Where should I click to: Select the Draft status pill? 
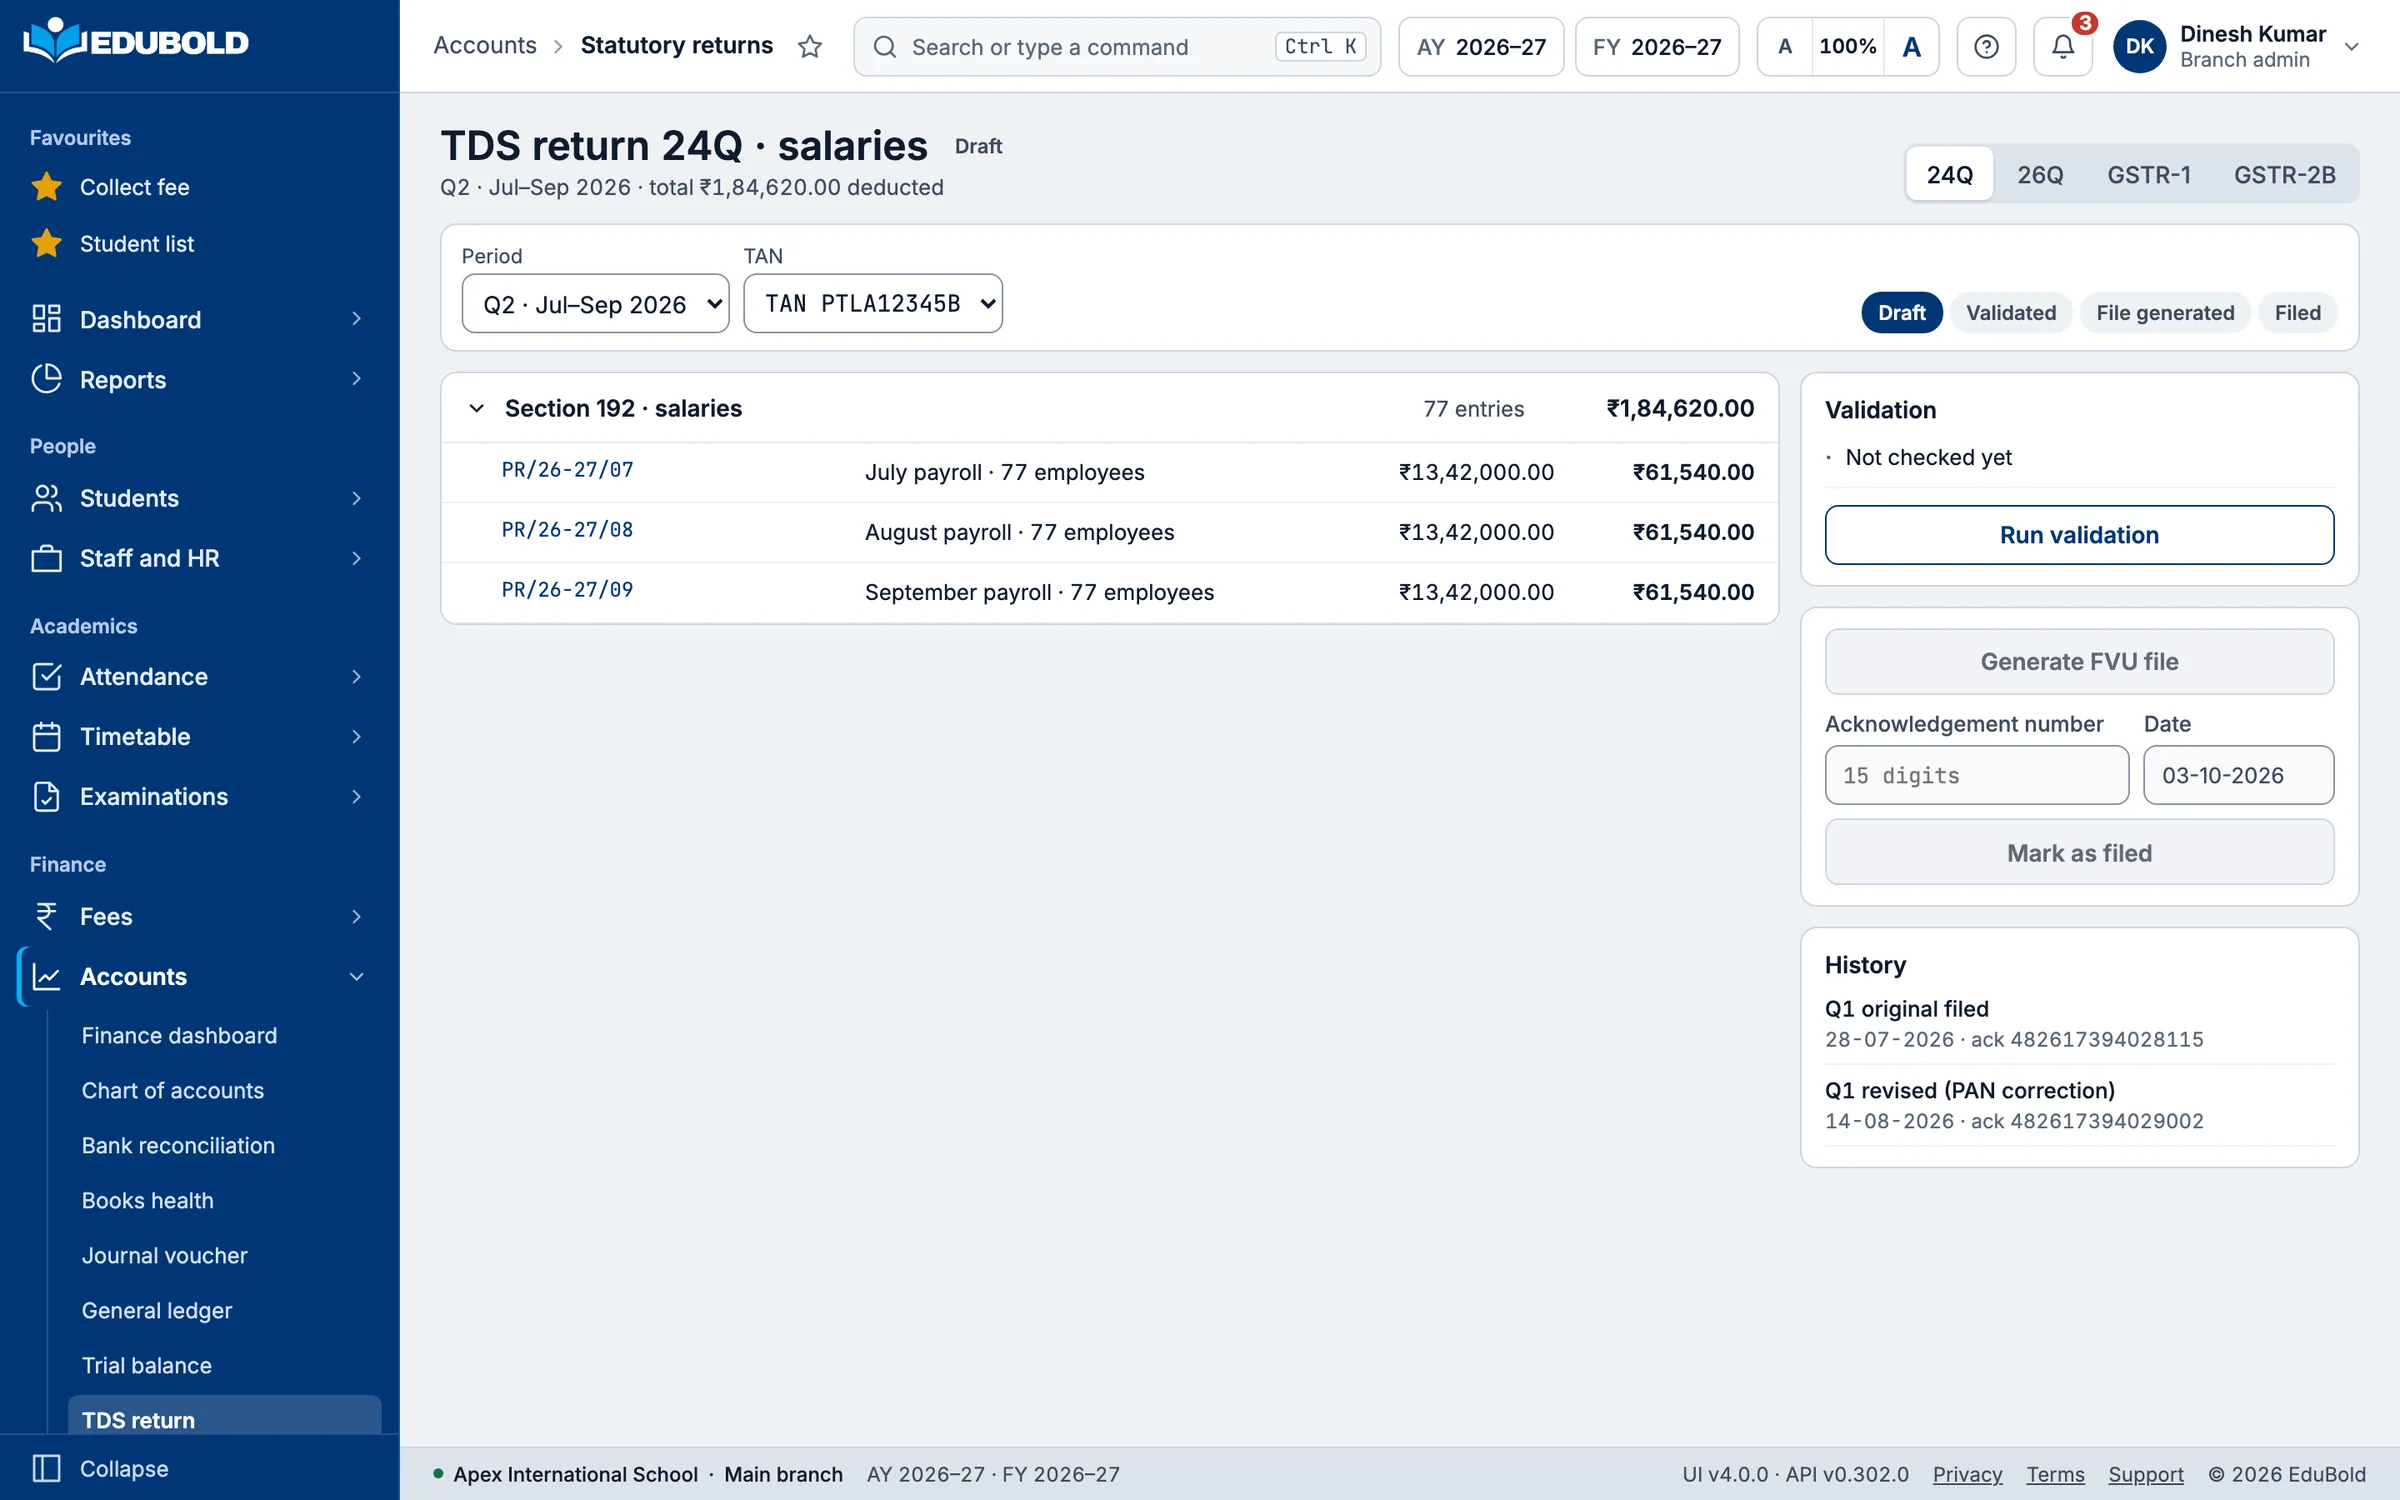[1901, 313]
